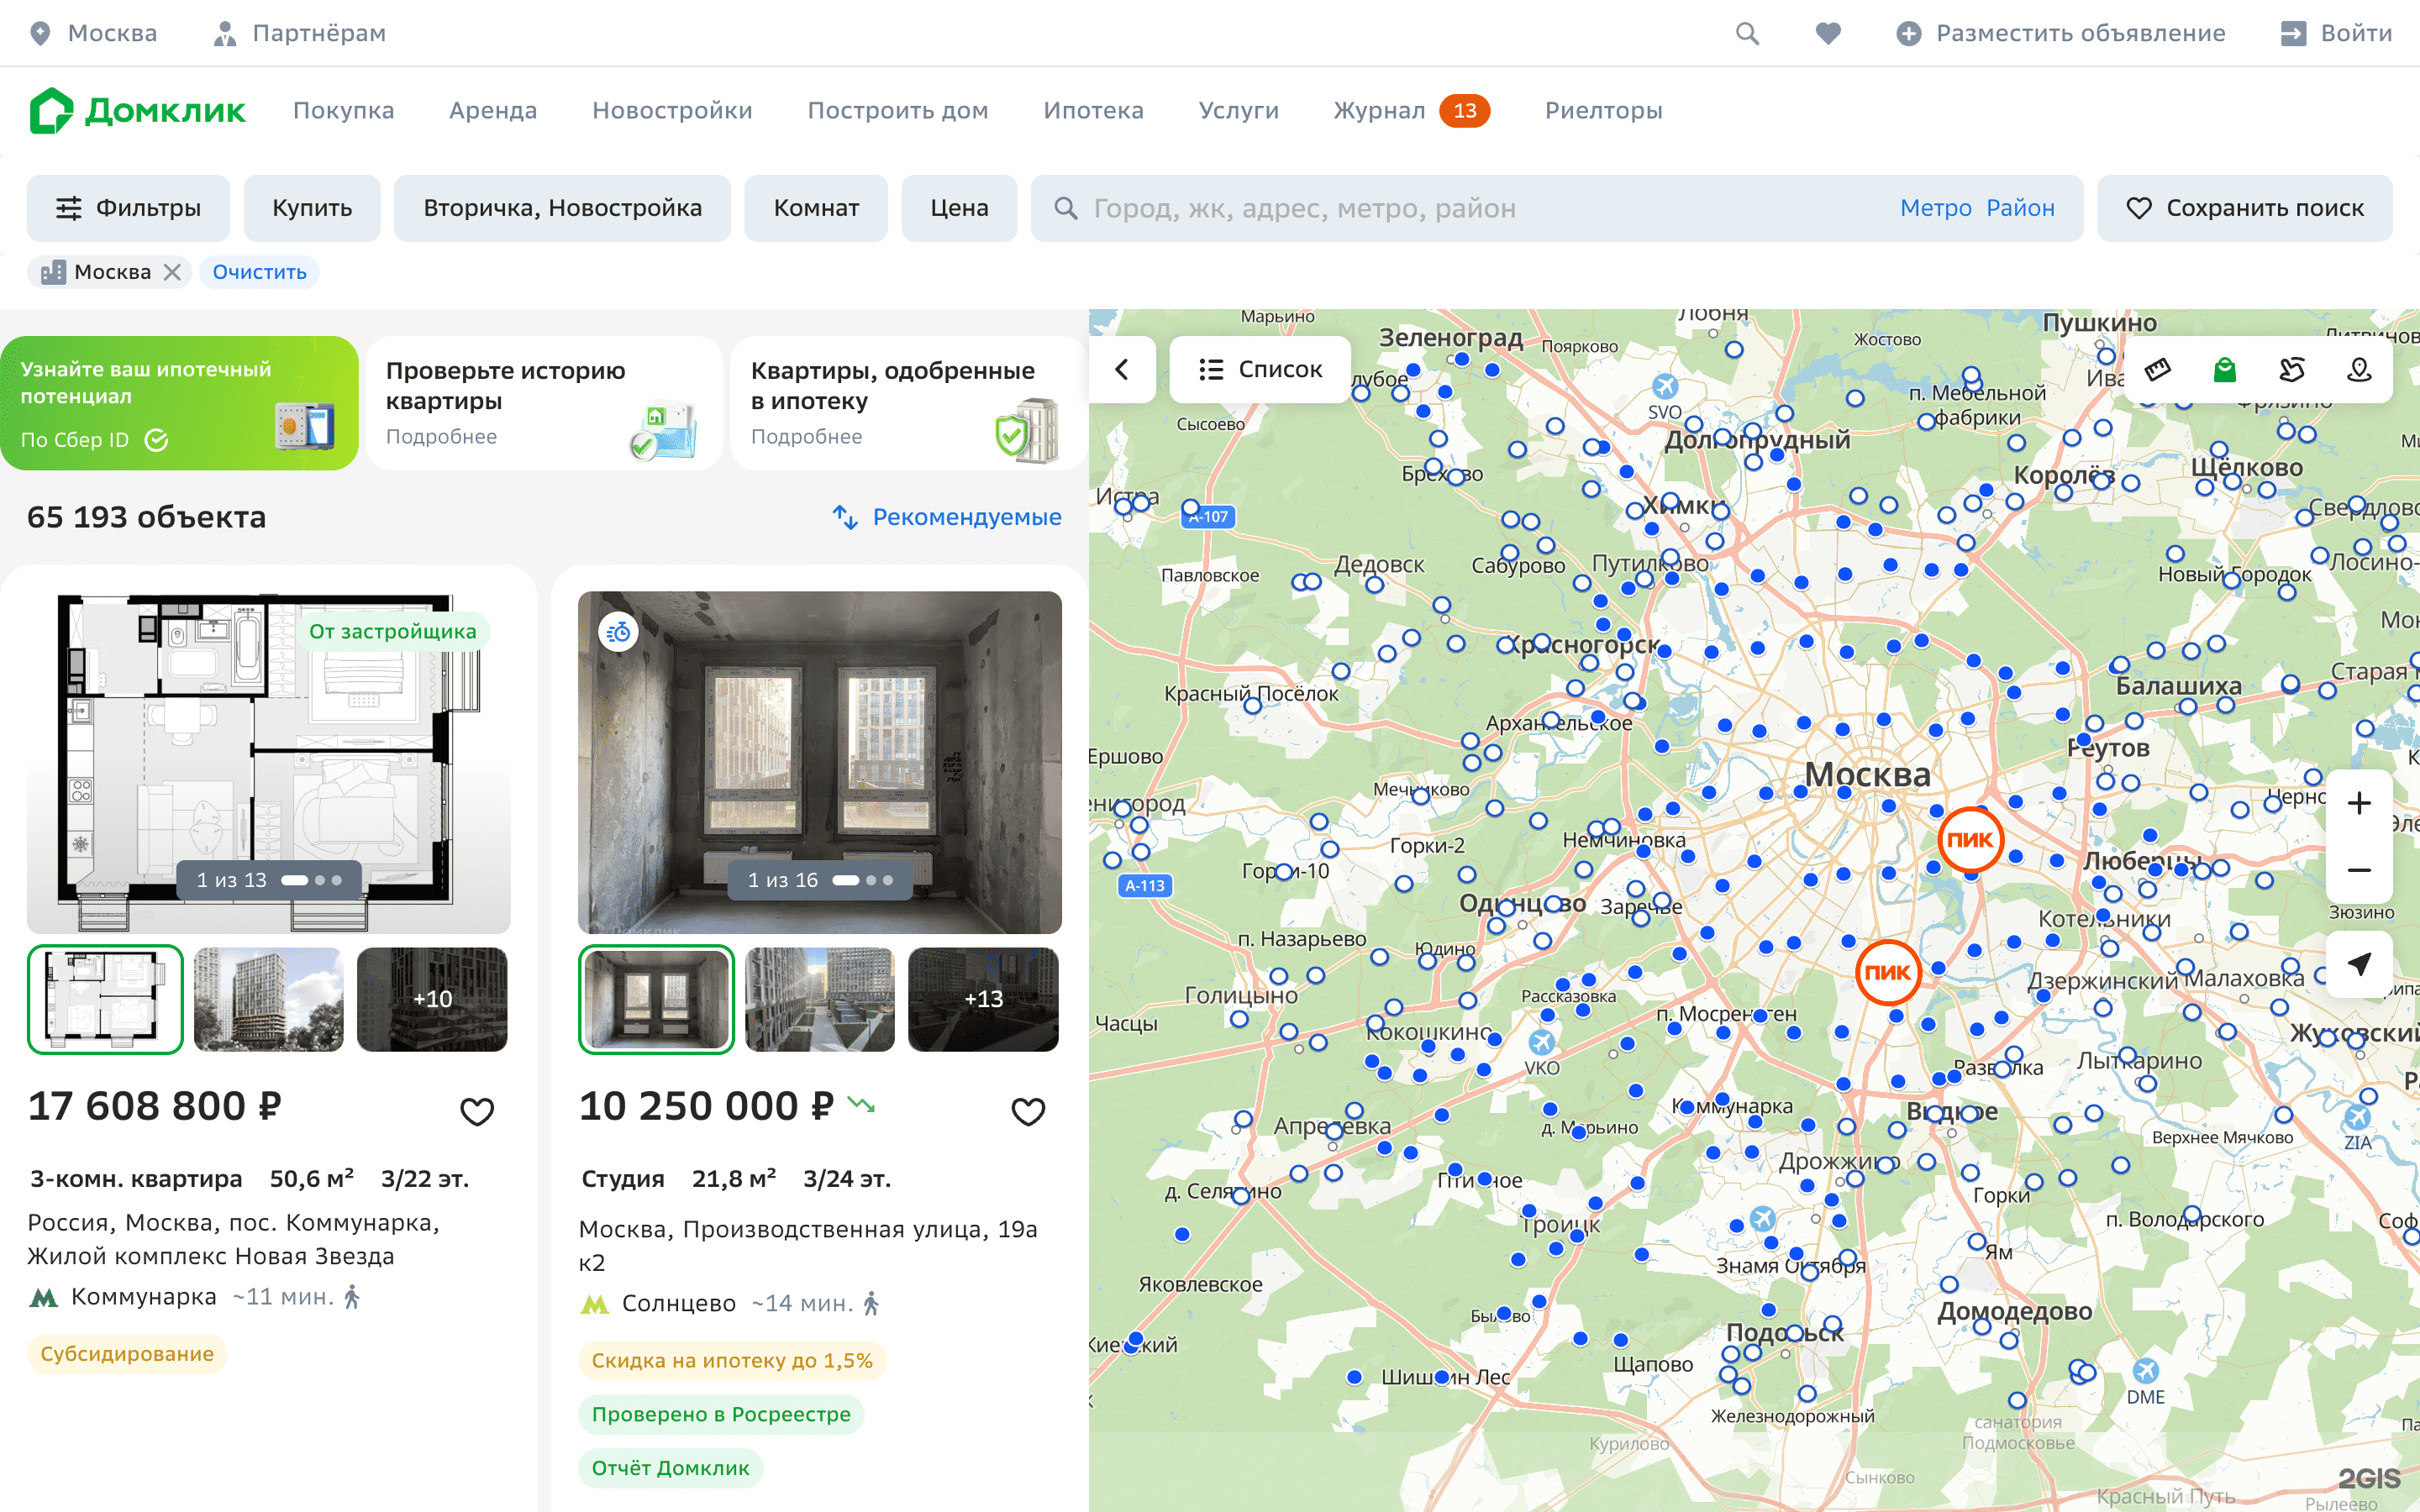The width and height of the screenshot is (2420, 1512).
Task: Click the Солнцево metro station text
Action: [679, 1303]
